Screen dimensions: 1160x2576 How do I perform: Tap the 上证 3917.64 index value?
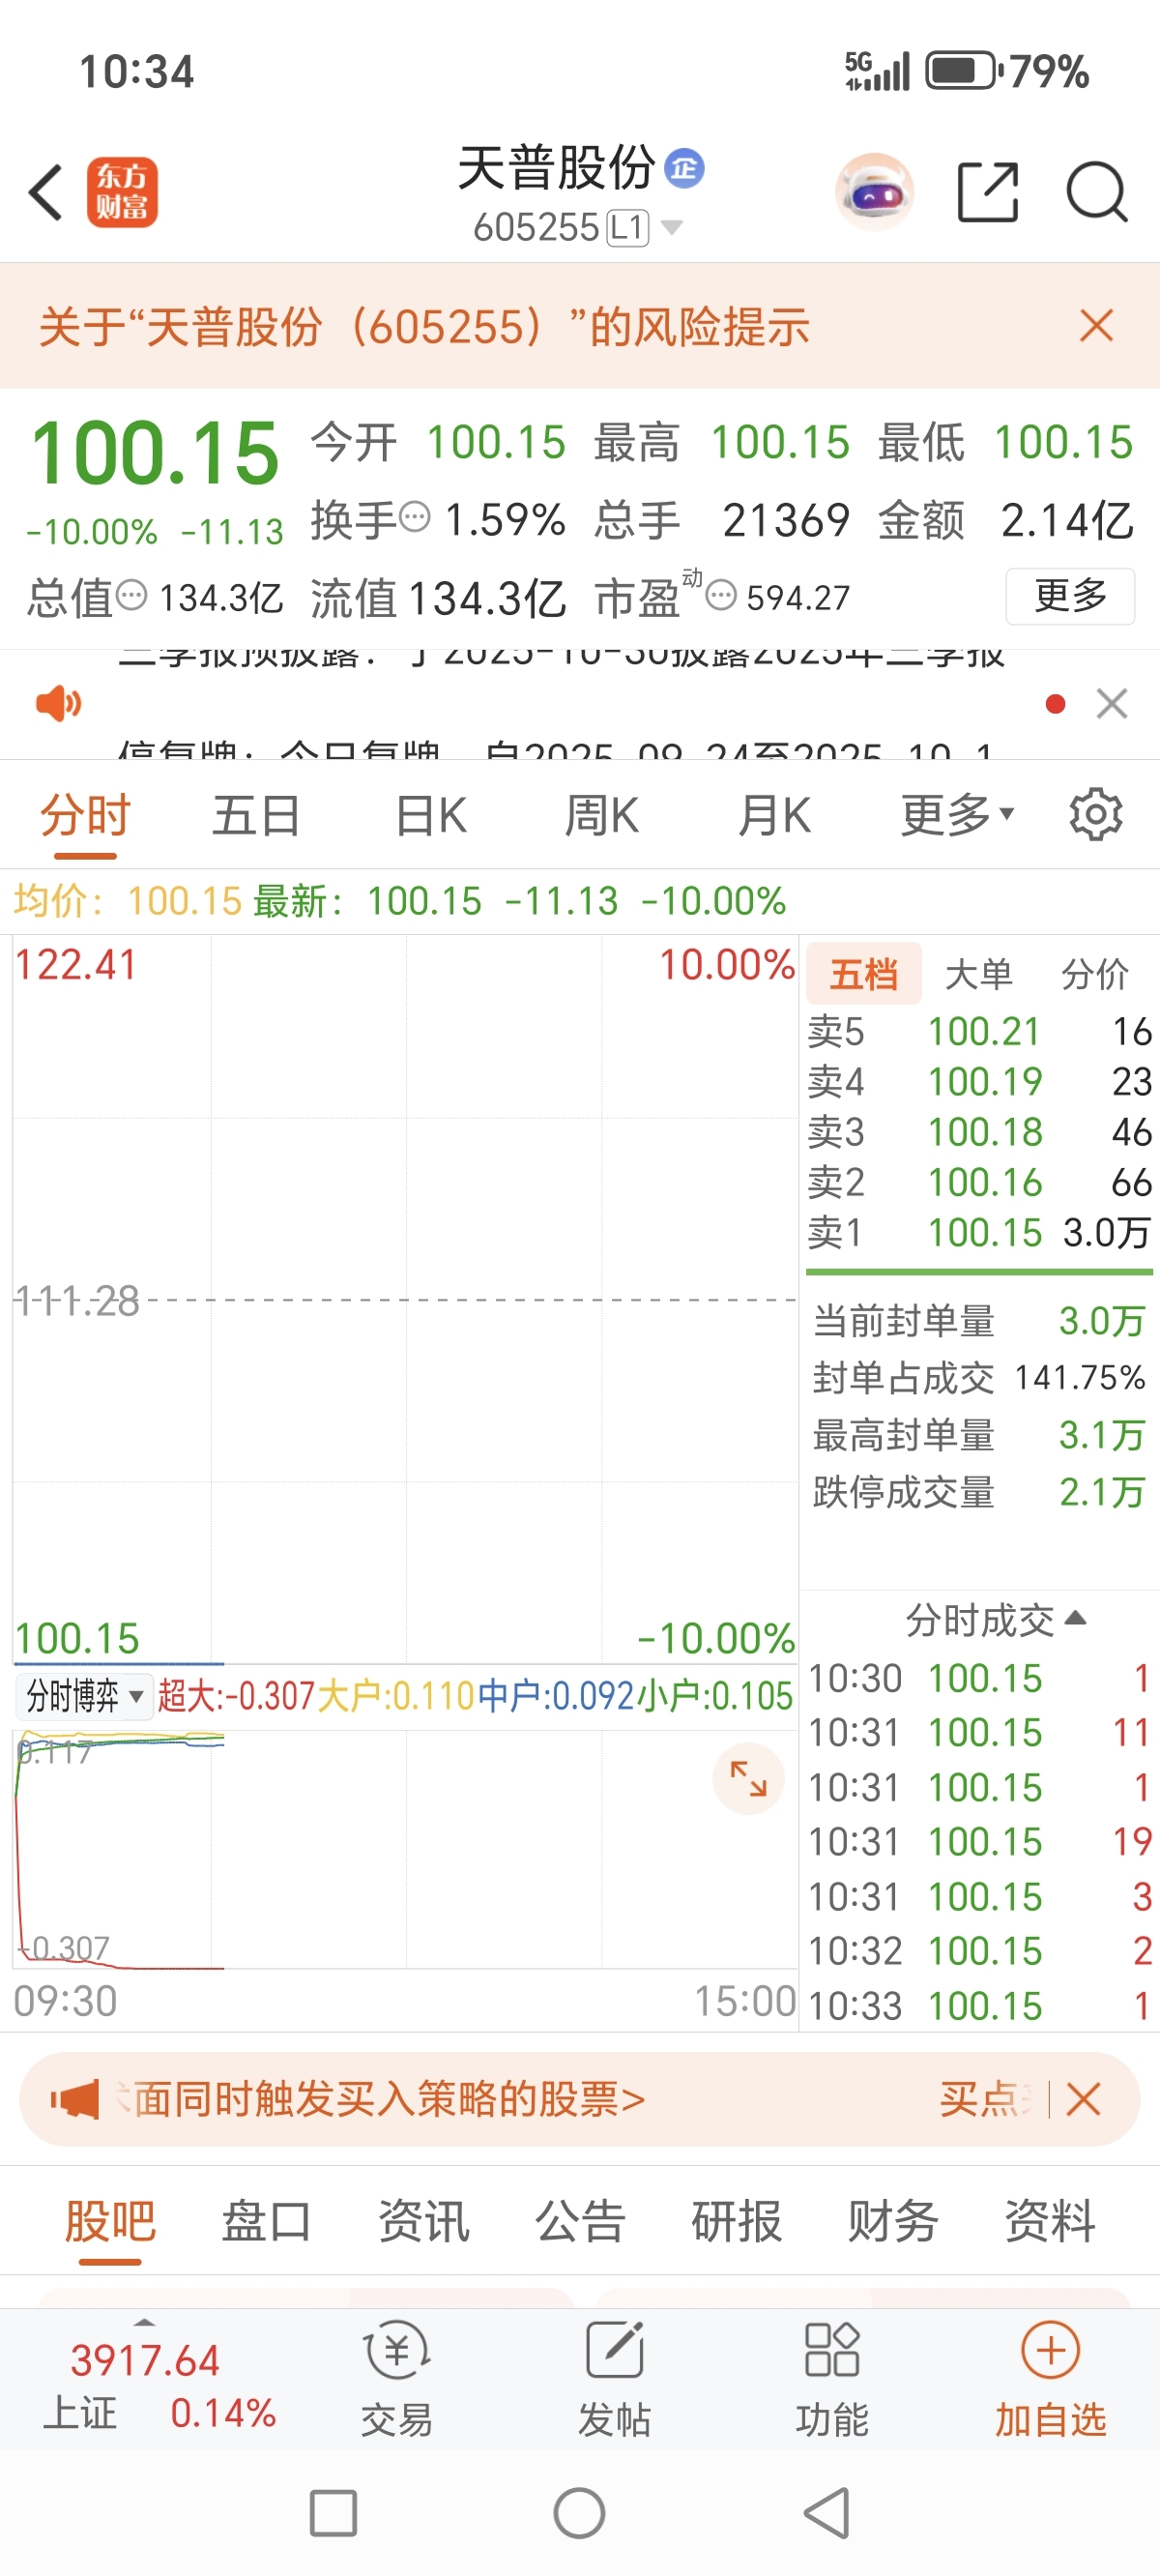[145, 2360]
